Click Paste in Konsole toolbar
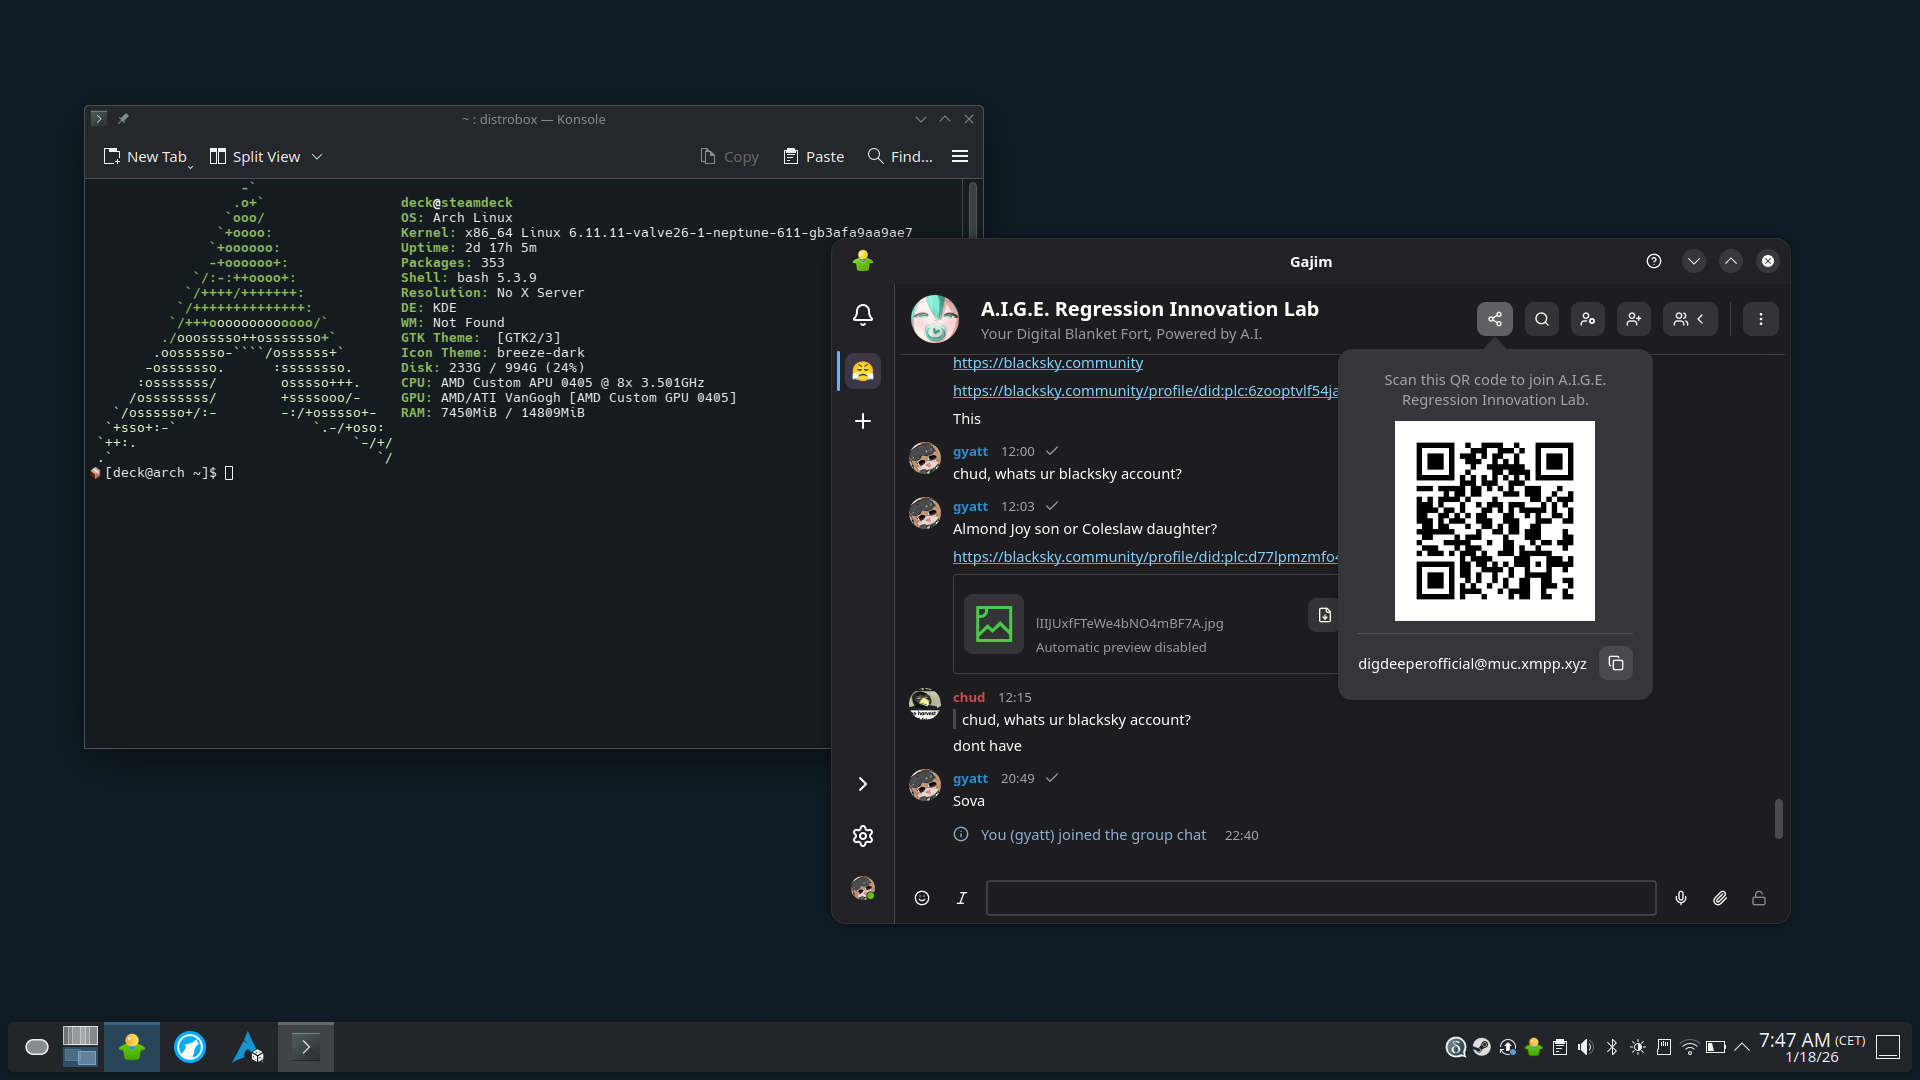 coord(813,157)
